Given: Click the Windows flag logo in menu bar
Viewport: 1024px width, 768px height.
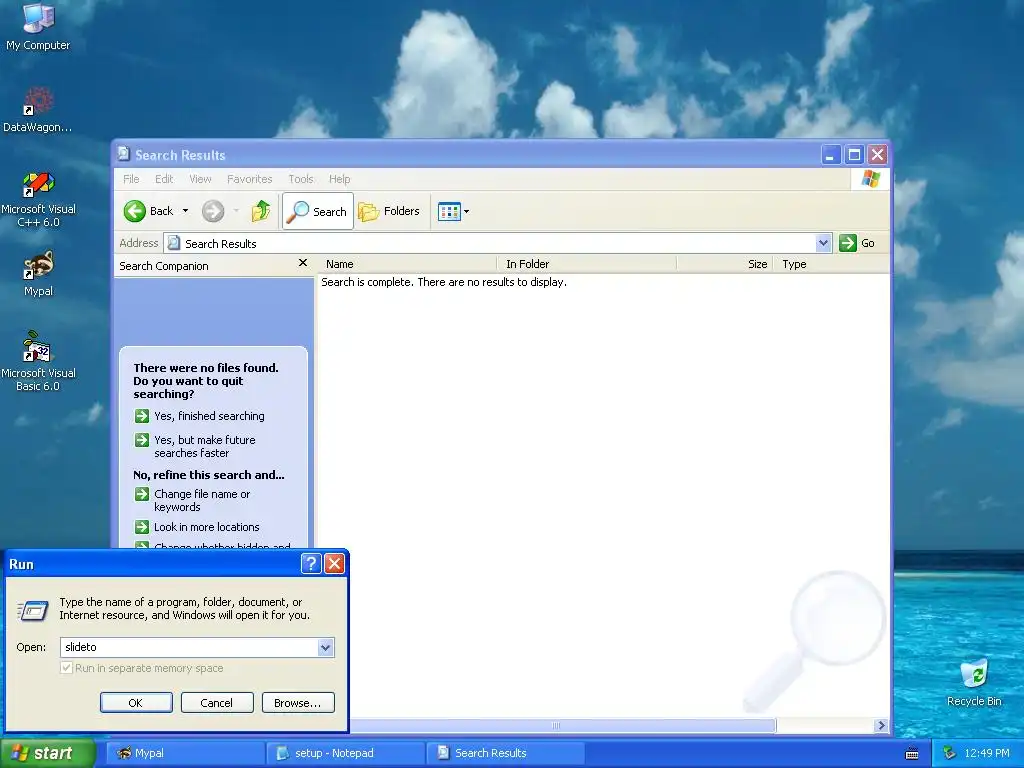Looking at the screenshot, I should (870, 178).
